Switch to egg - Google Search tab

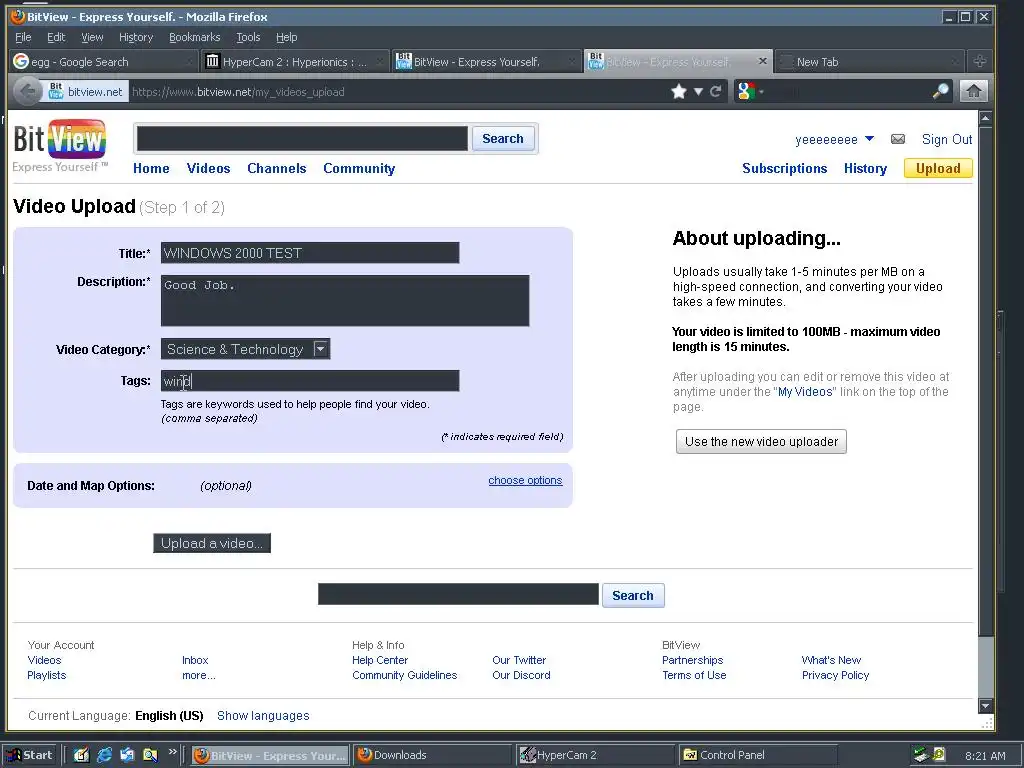103,61
